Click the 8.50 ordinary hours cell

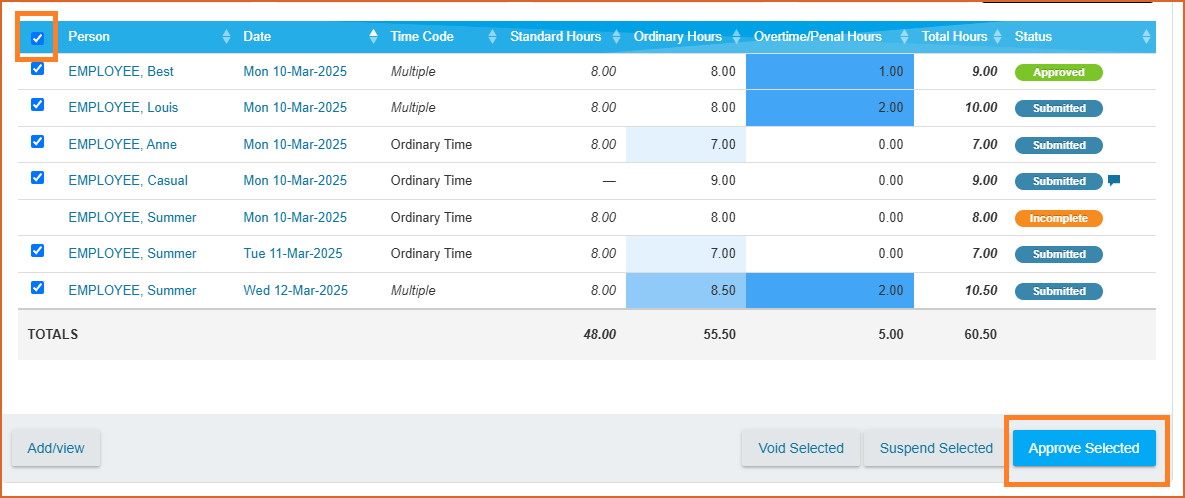click(685, 291)
